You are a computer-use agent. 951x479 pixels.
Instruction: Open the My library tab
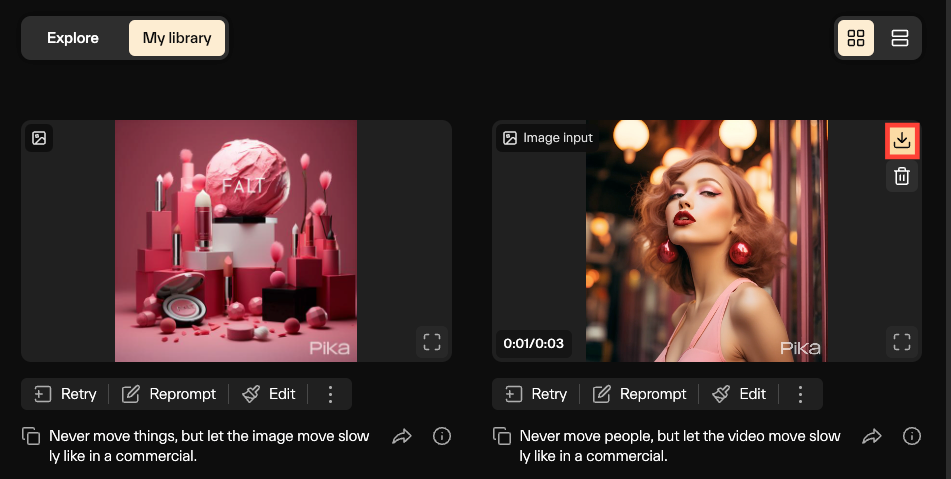[x=177, y=38]
